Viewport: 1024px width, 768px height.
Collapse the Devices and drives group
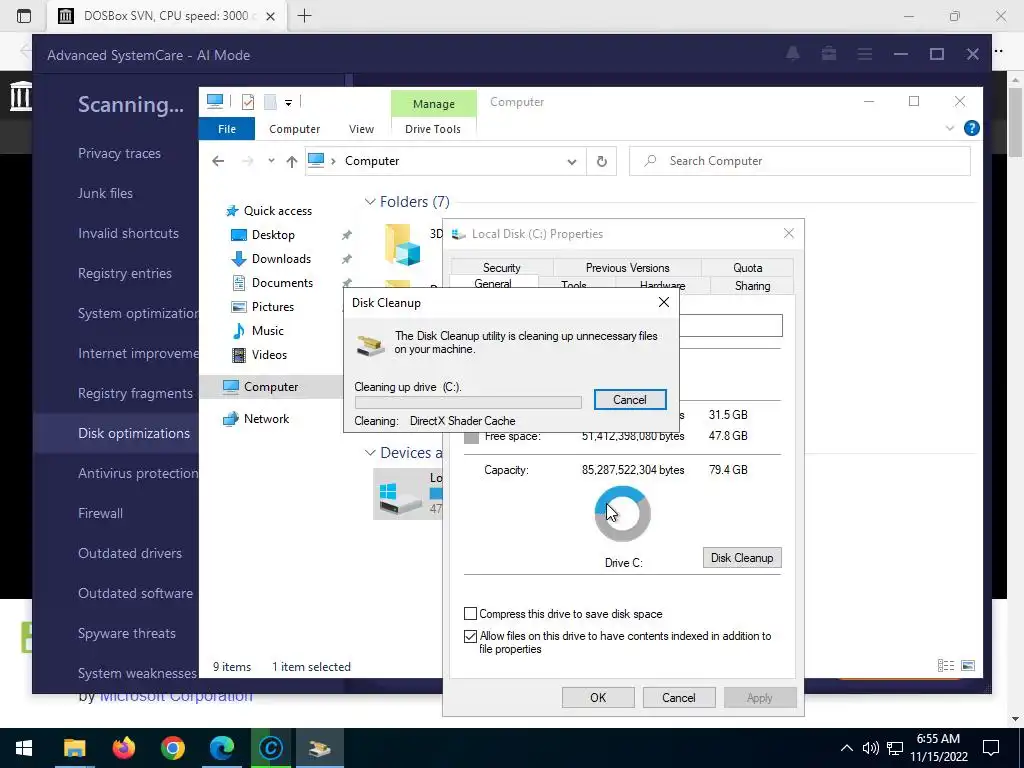pyautogui.click(x=370, y=453)
